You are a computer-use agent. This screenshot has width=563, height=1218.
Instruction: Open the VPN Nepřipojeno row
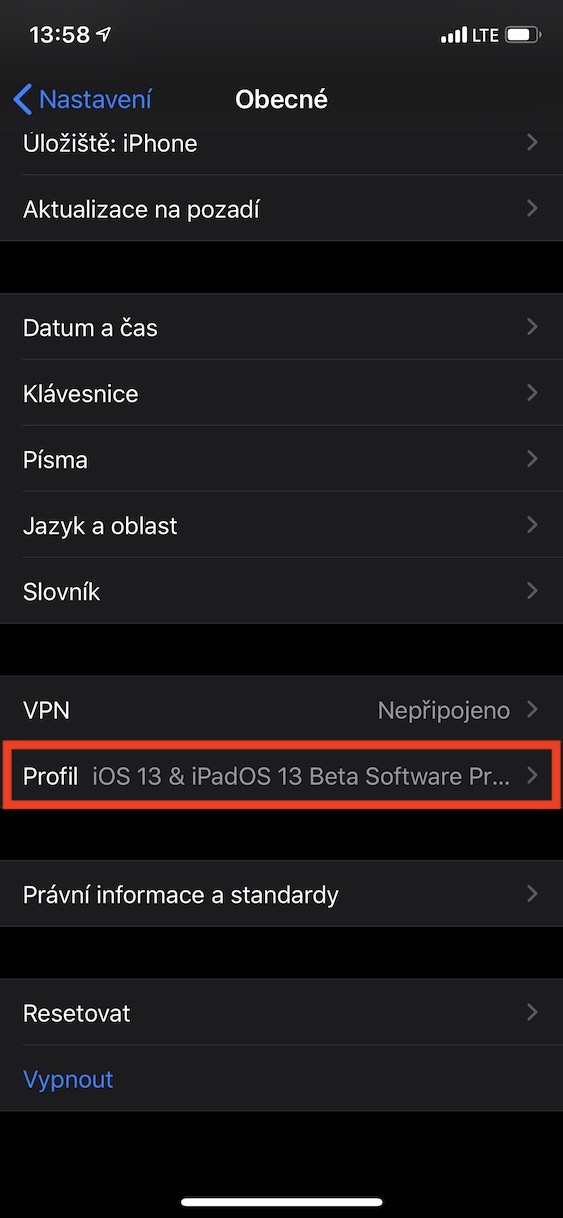[281, 710]
